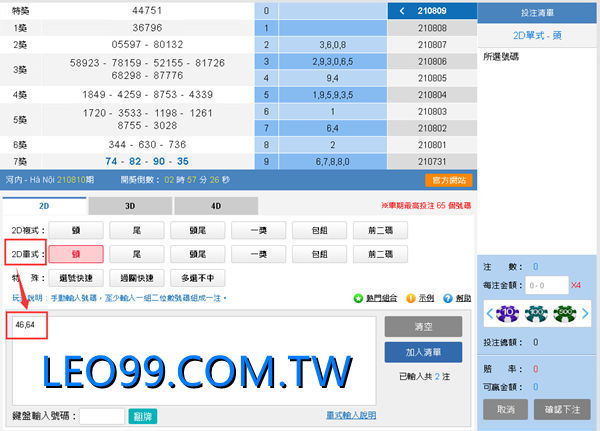Select draw period 210802
The image size is (600, 431).
[x=432, y=128]
